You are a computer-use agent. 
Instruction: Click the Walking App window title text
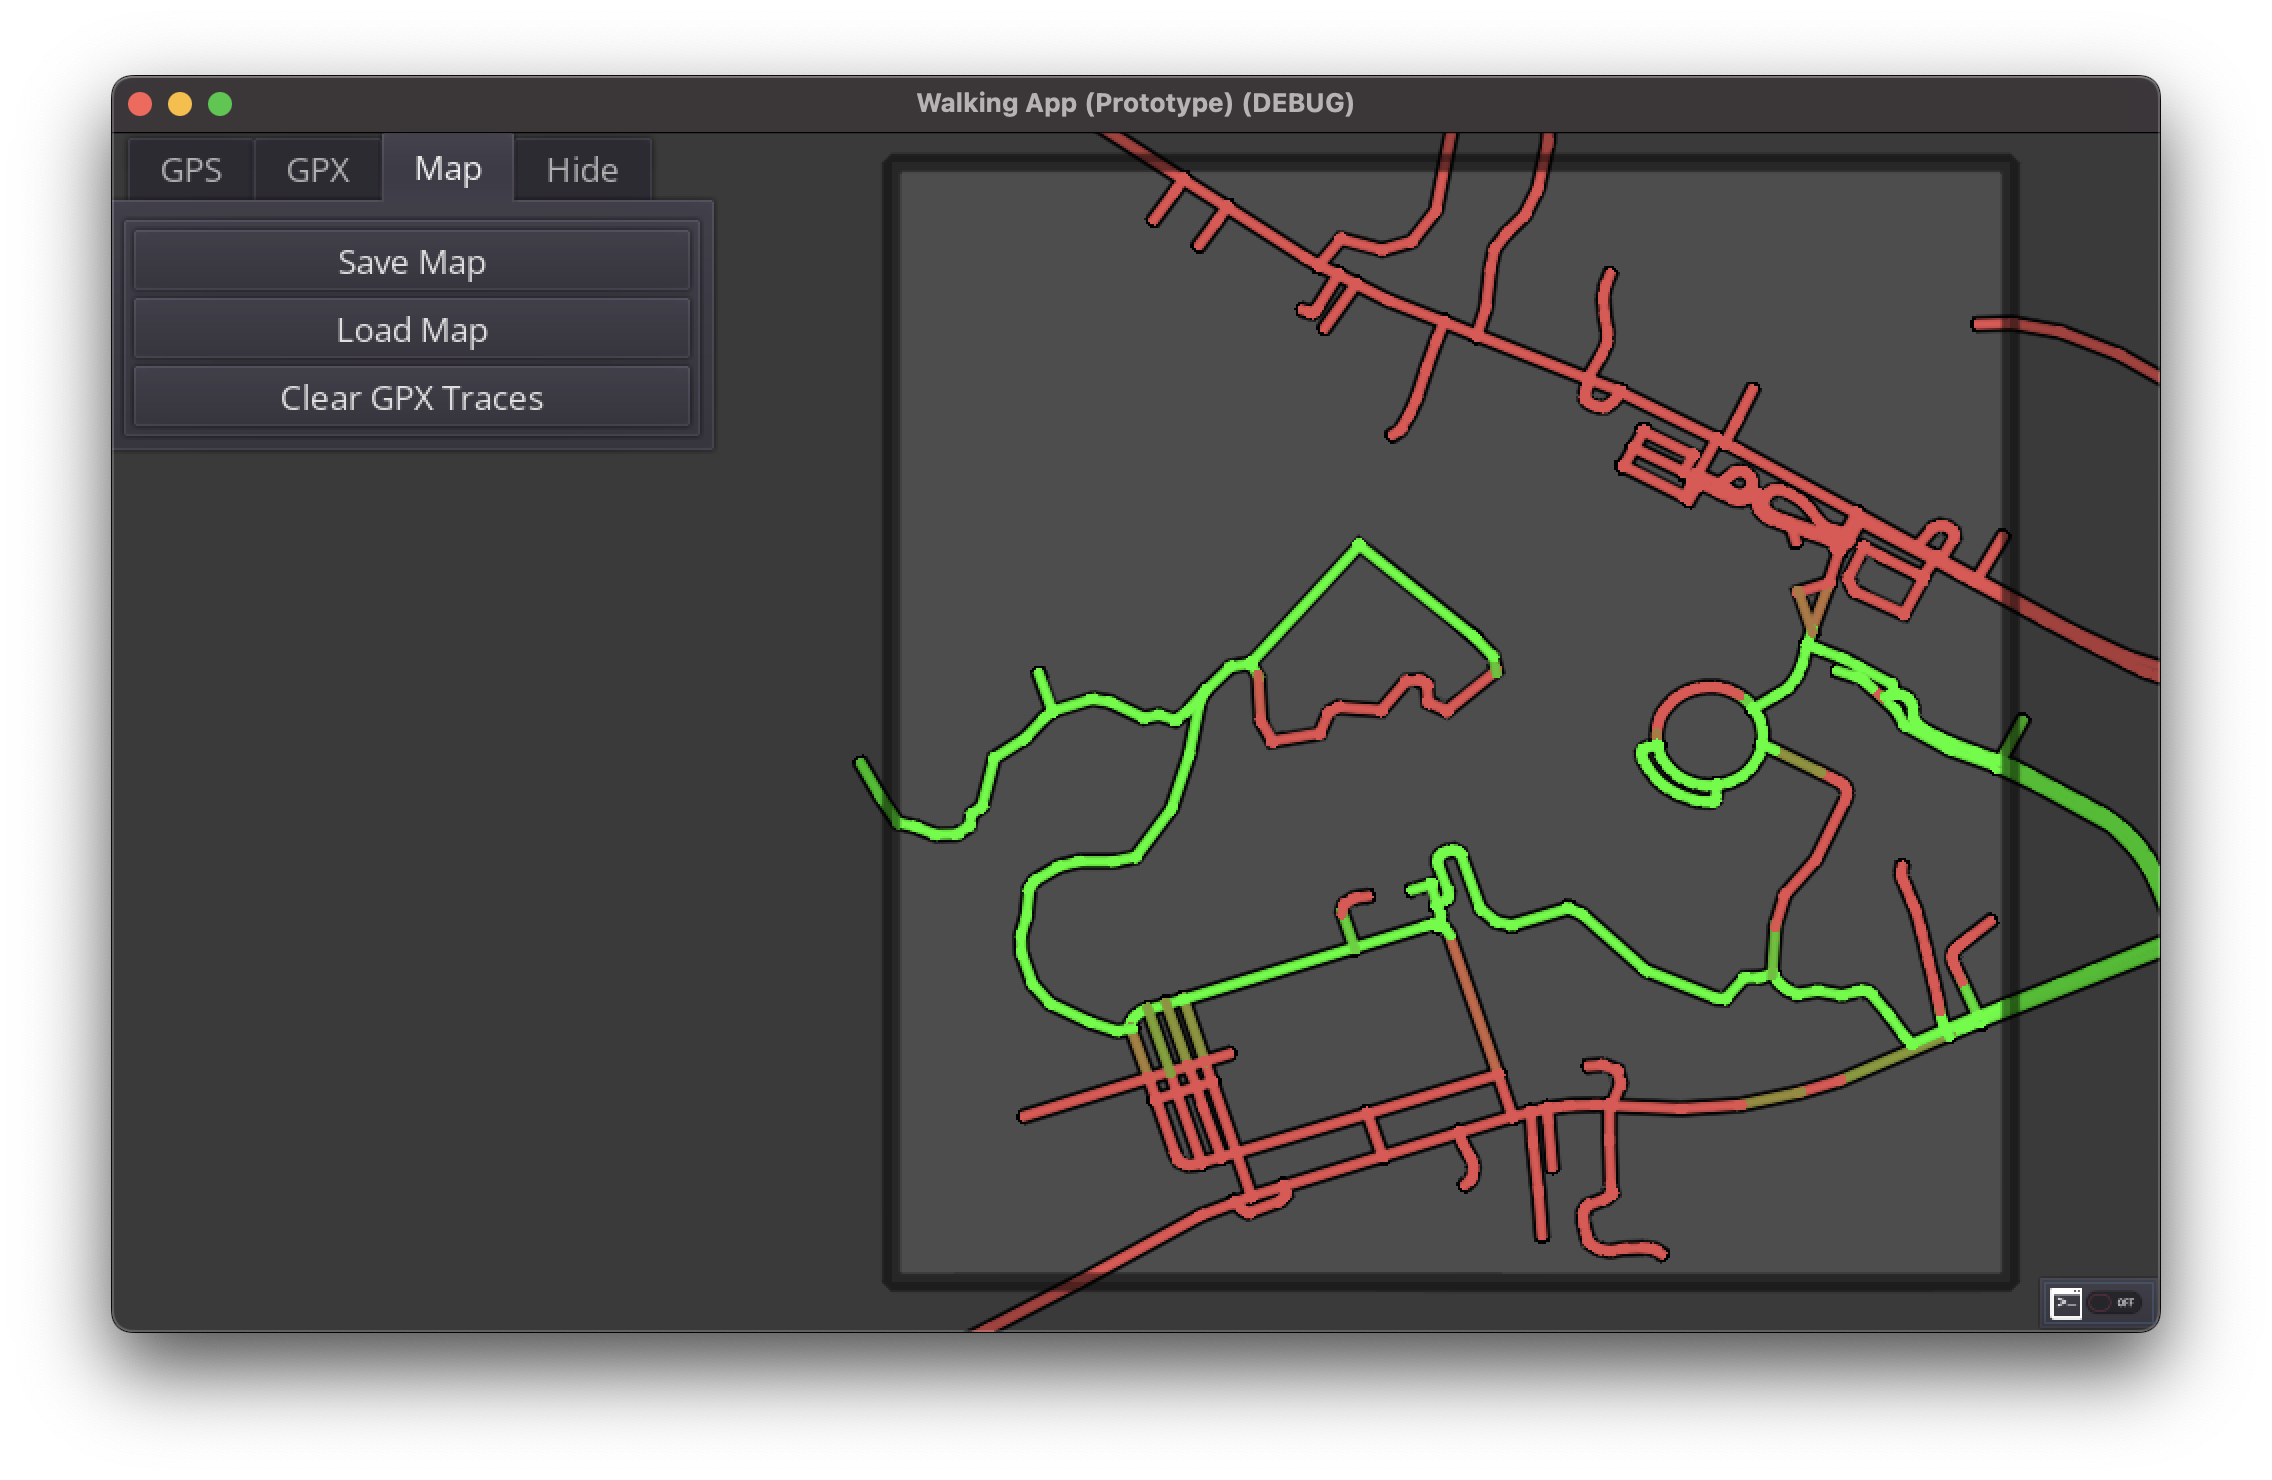coord(1135,103)
